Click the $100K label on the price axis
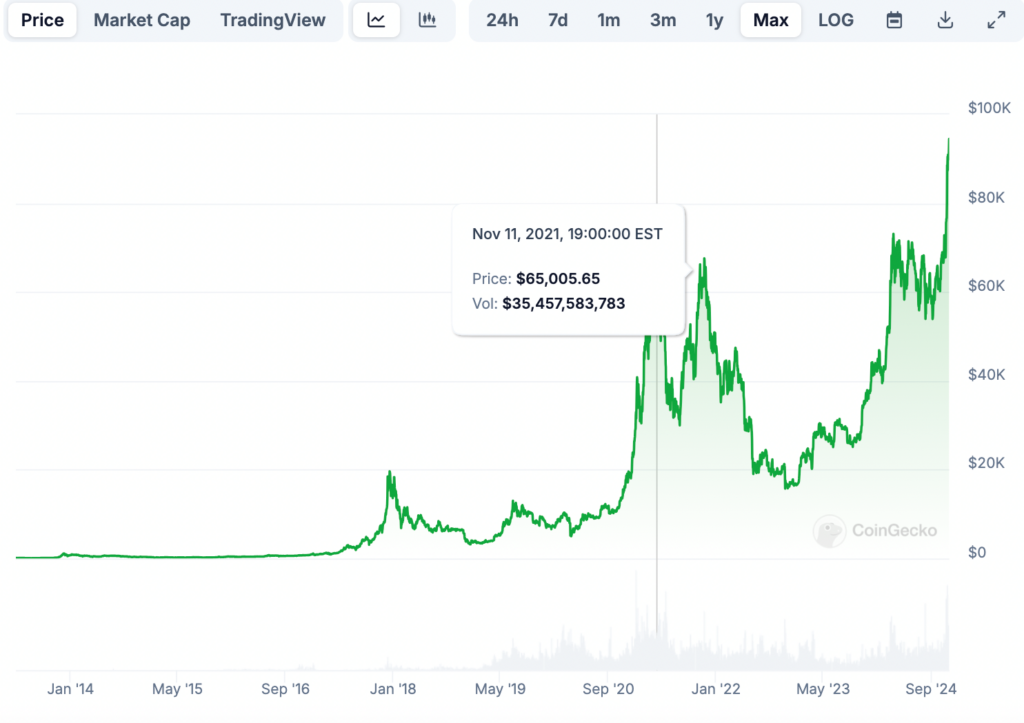1024x723 pixels. [990, 108]
